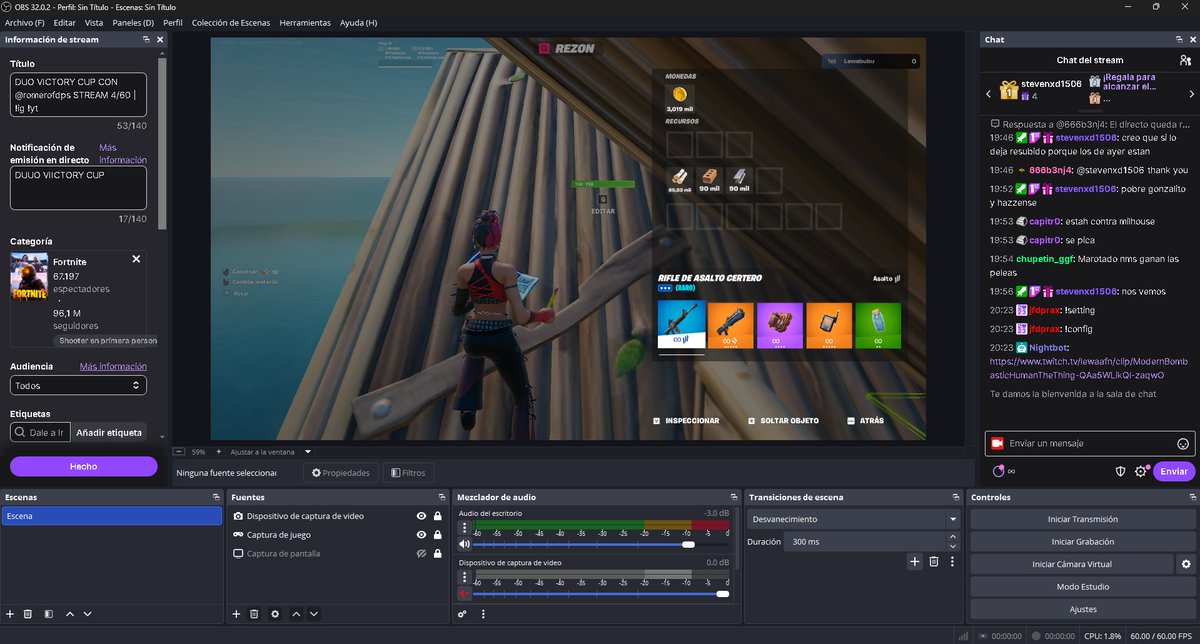Open channel points icon below chat input
Image resolution: width=1200 pixels, height=644 pixels.
click(x=999, y=471)
